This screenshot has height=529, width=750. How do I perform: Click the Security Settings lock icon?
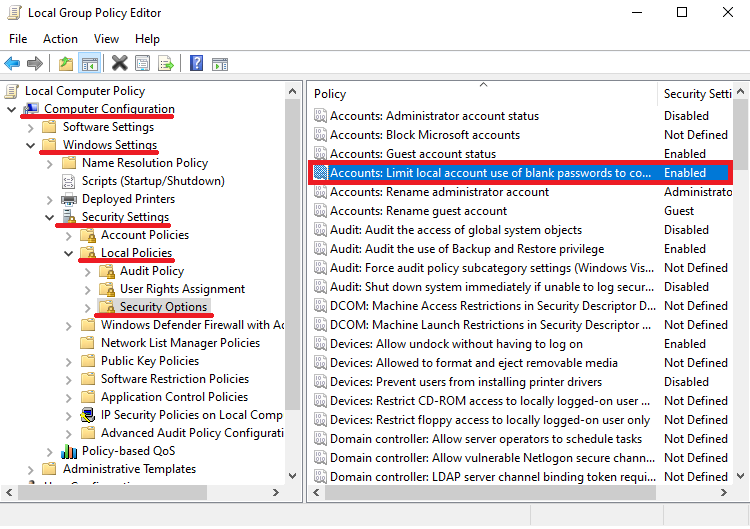tap(69, 217)
